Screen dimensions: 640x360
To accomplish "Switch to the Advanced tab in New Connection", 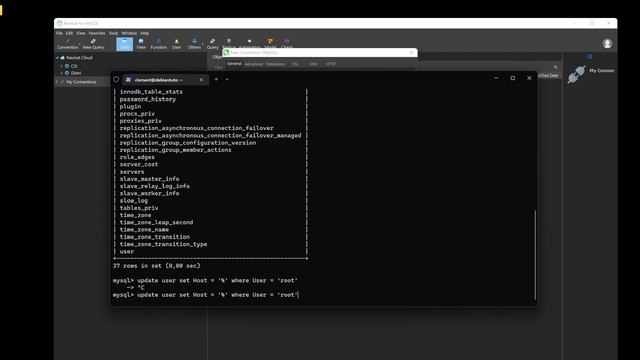I will [253, 64].
